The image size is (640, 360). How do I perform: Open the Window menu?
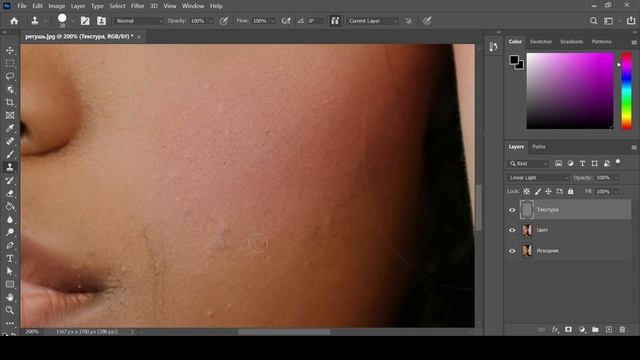tap(193, 6)
